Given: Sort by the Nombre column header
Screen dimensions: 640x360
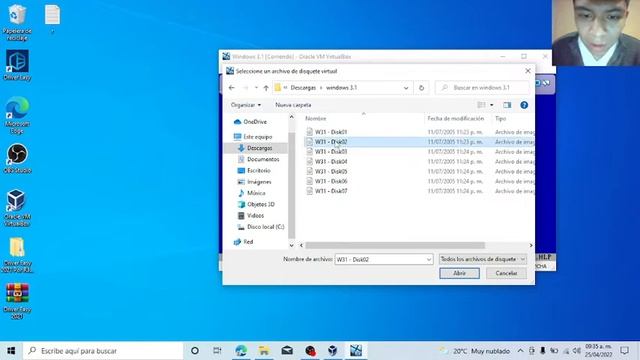Looking at the screenshot, I should [x=316, y=118].
